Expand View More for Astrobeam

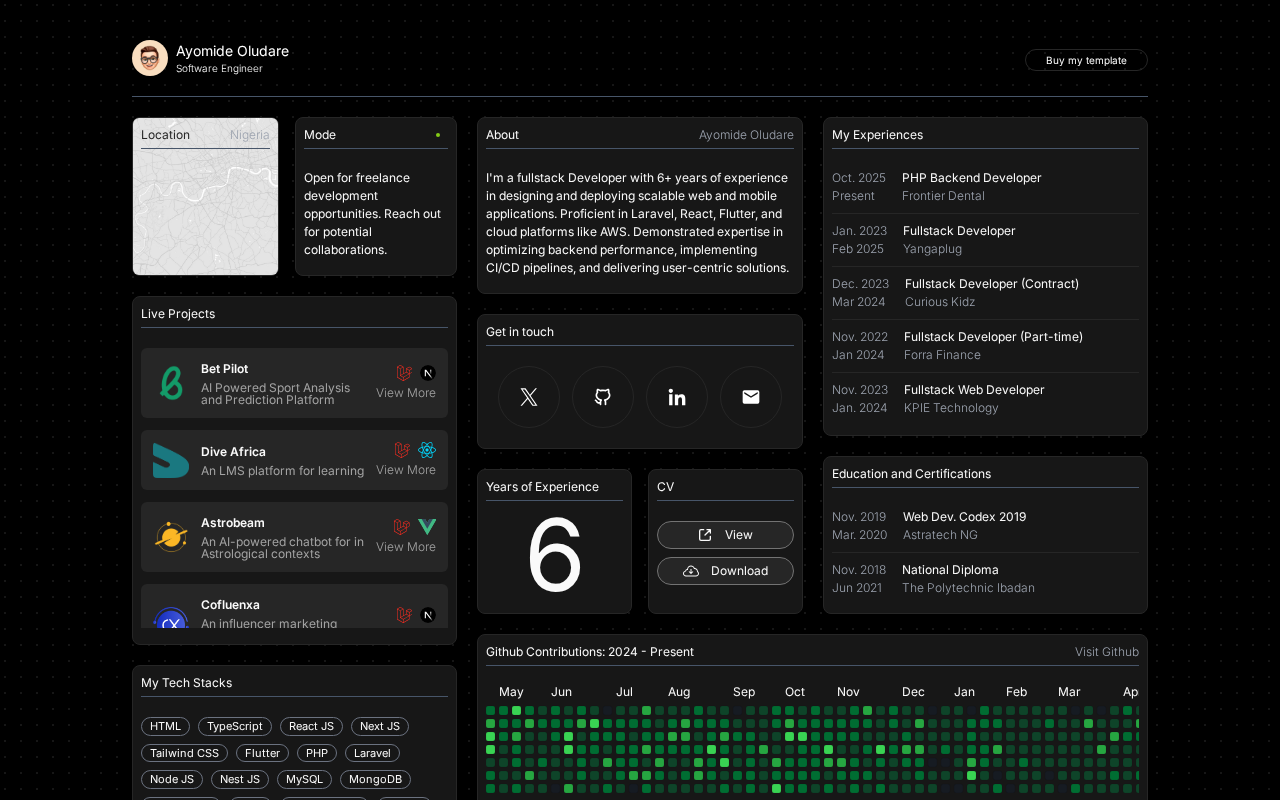click(406, 547)
